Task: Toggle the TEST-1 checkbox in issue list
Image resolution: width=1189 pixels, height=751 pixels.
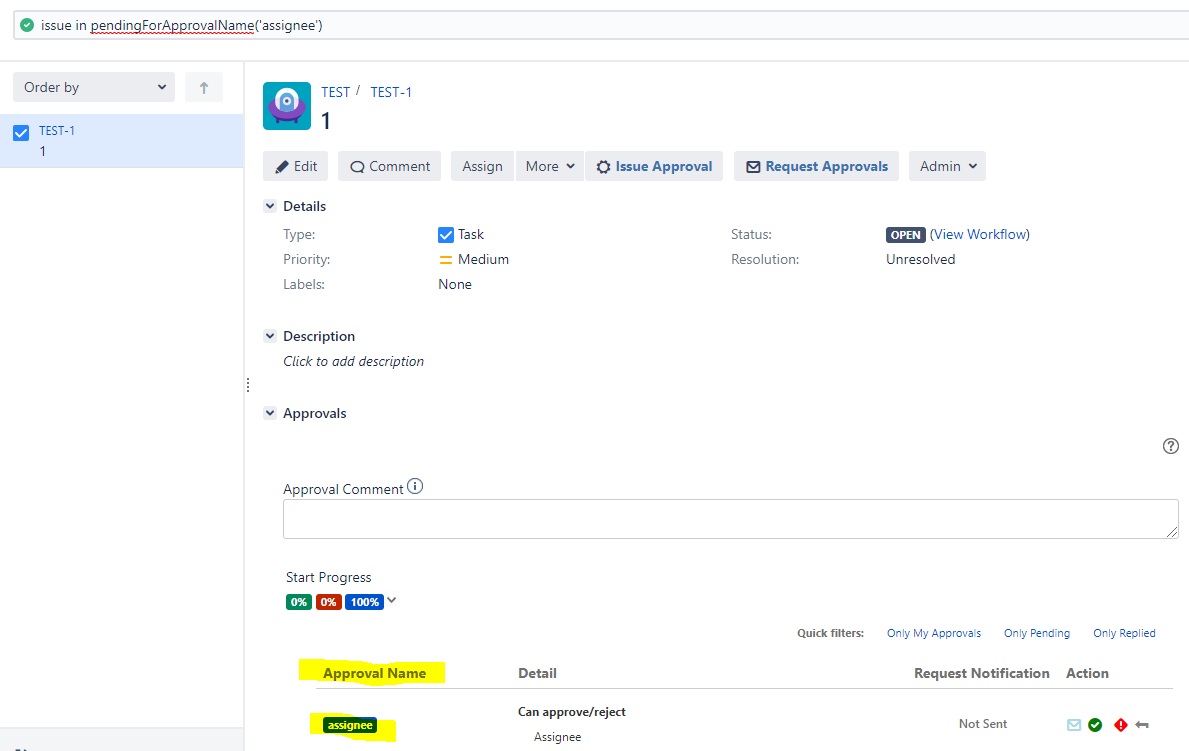Action: (21, 133)
